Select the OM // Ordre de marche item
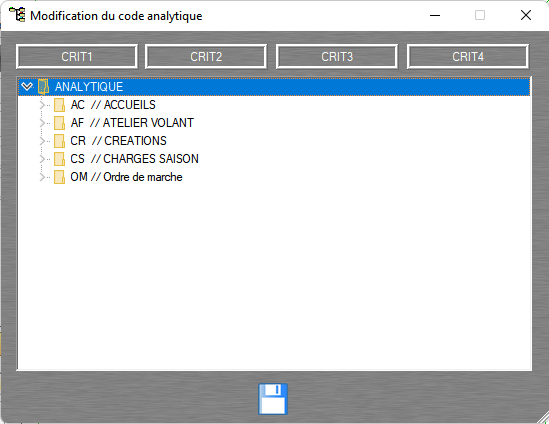Screen dimensions: 549x424 coord(126,177)
